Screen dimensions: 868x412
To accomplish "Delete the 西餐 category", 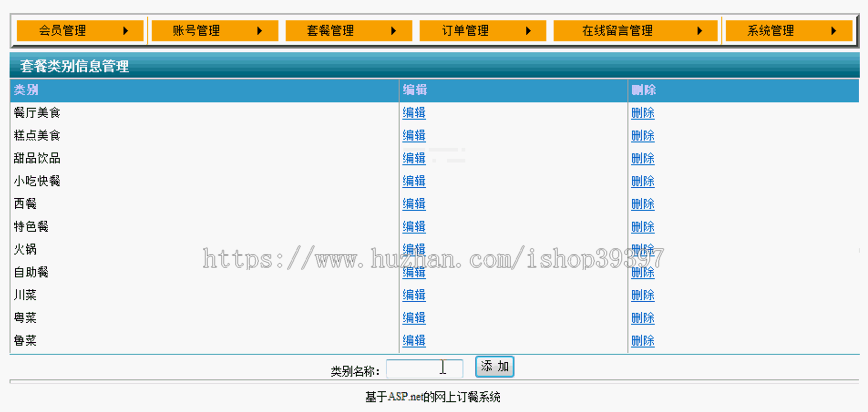I will (x=643, y=204).
